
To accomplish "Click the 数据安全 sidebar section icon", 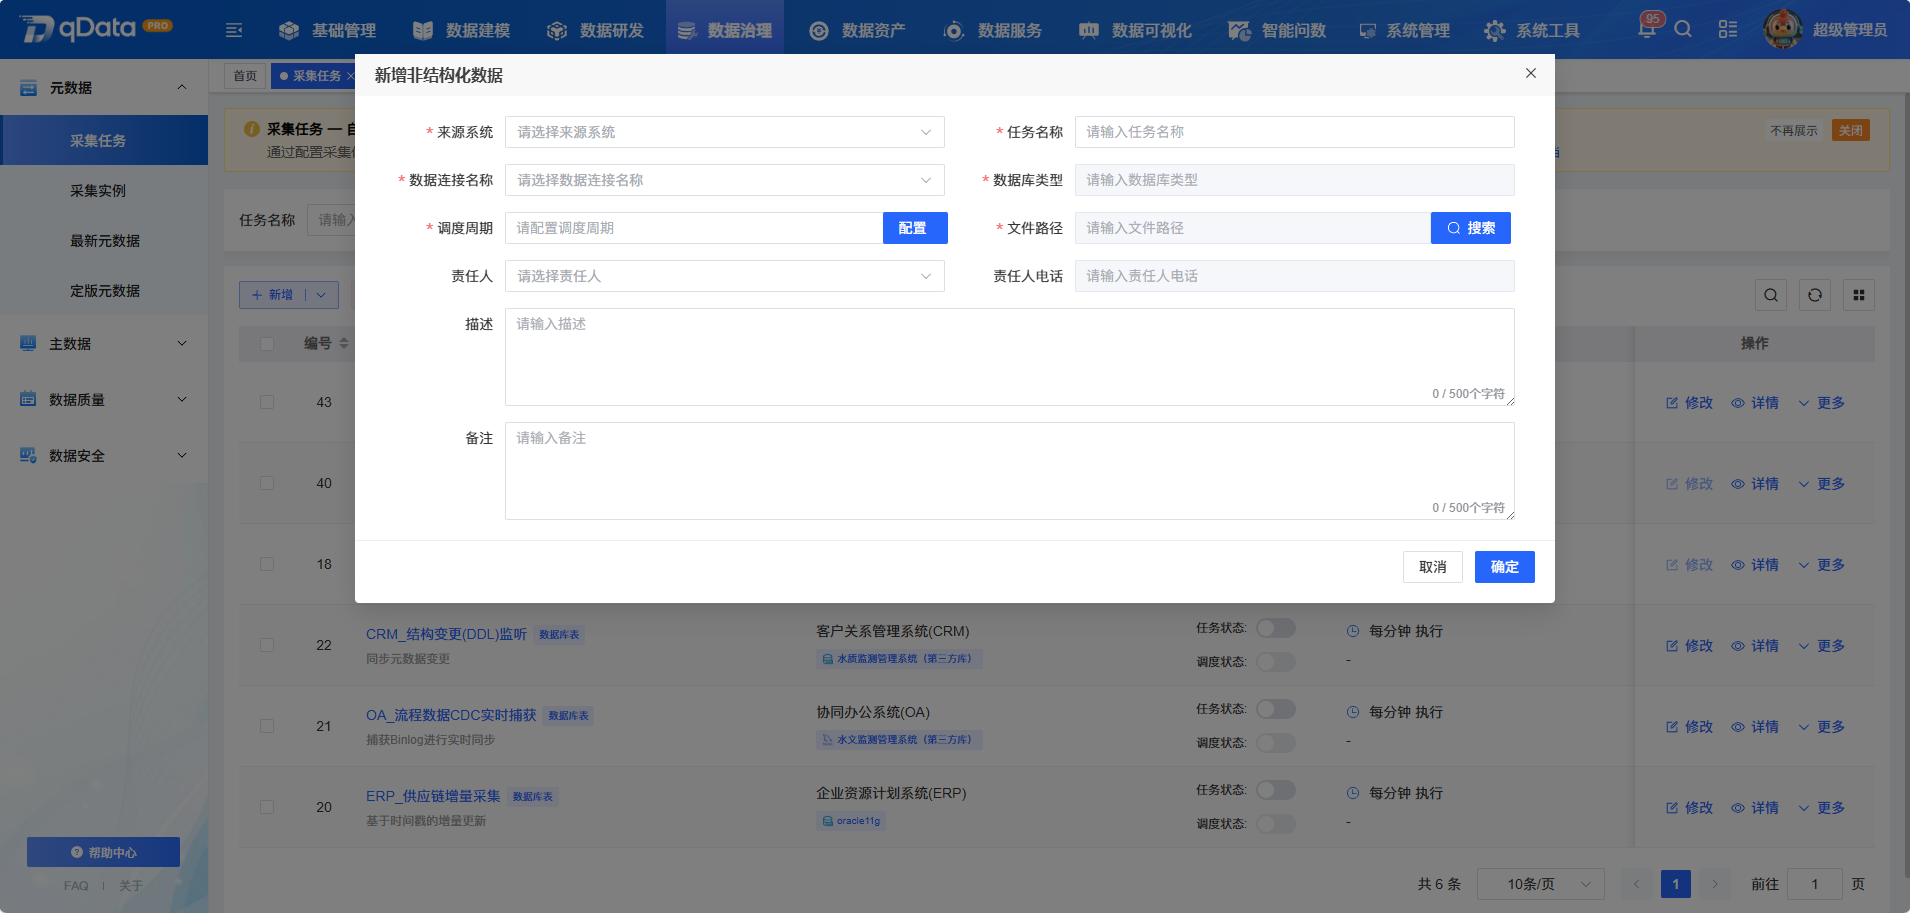I will (28, 455).
